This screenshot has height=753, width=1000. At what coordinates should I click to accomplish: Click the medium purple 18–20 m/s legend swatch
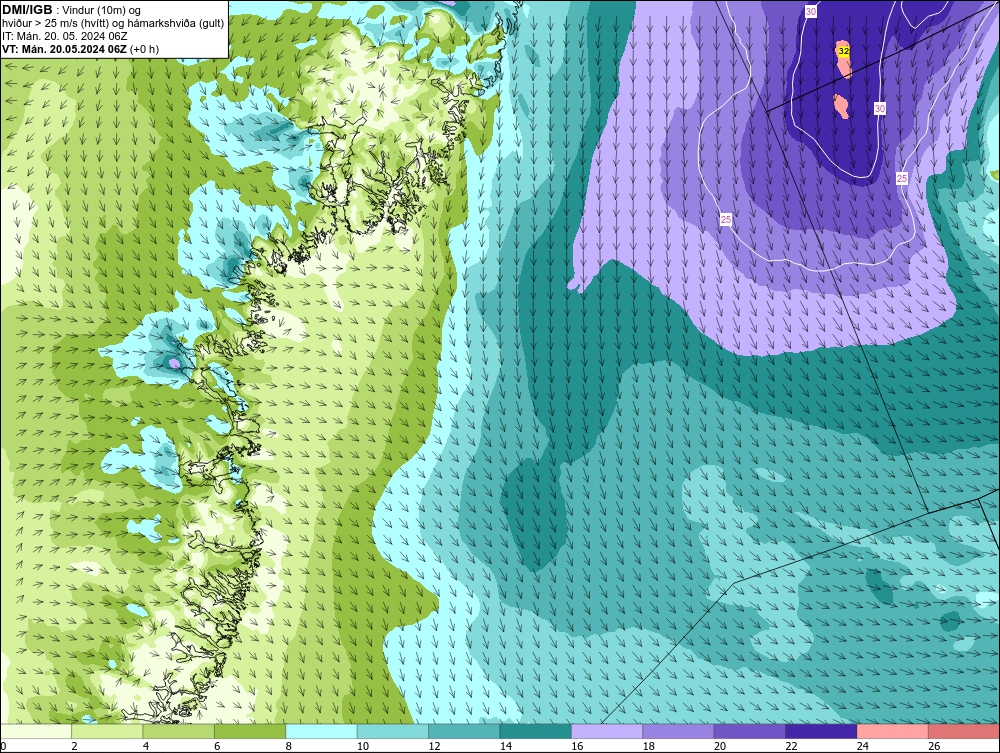pos(679,731)
